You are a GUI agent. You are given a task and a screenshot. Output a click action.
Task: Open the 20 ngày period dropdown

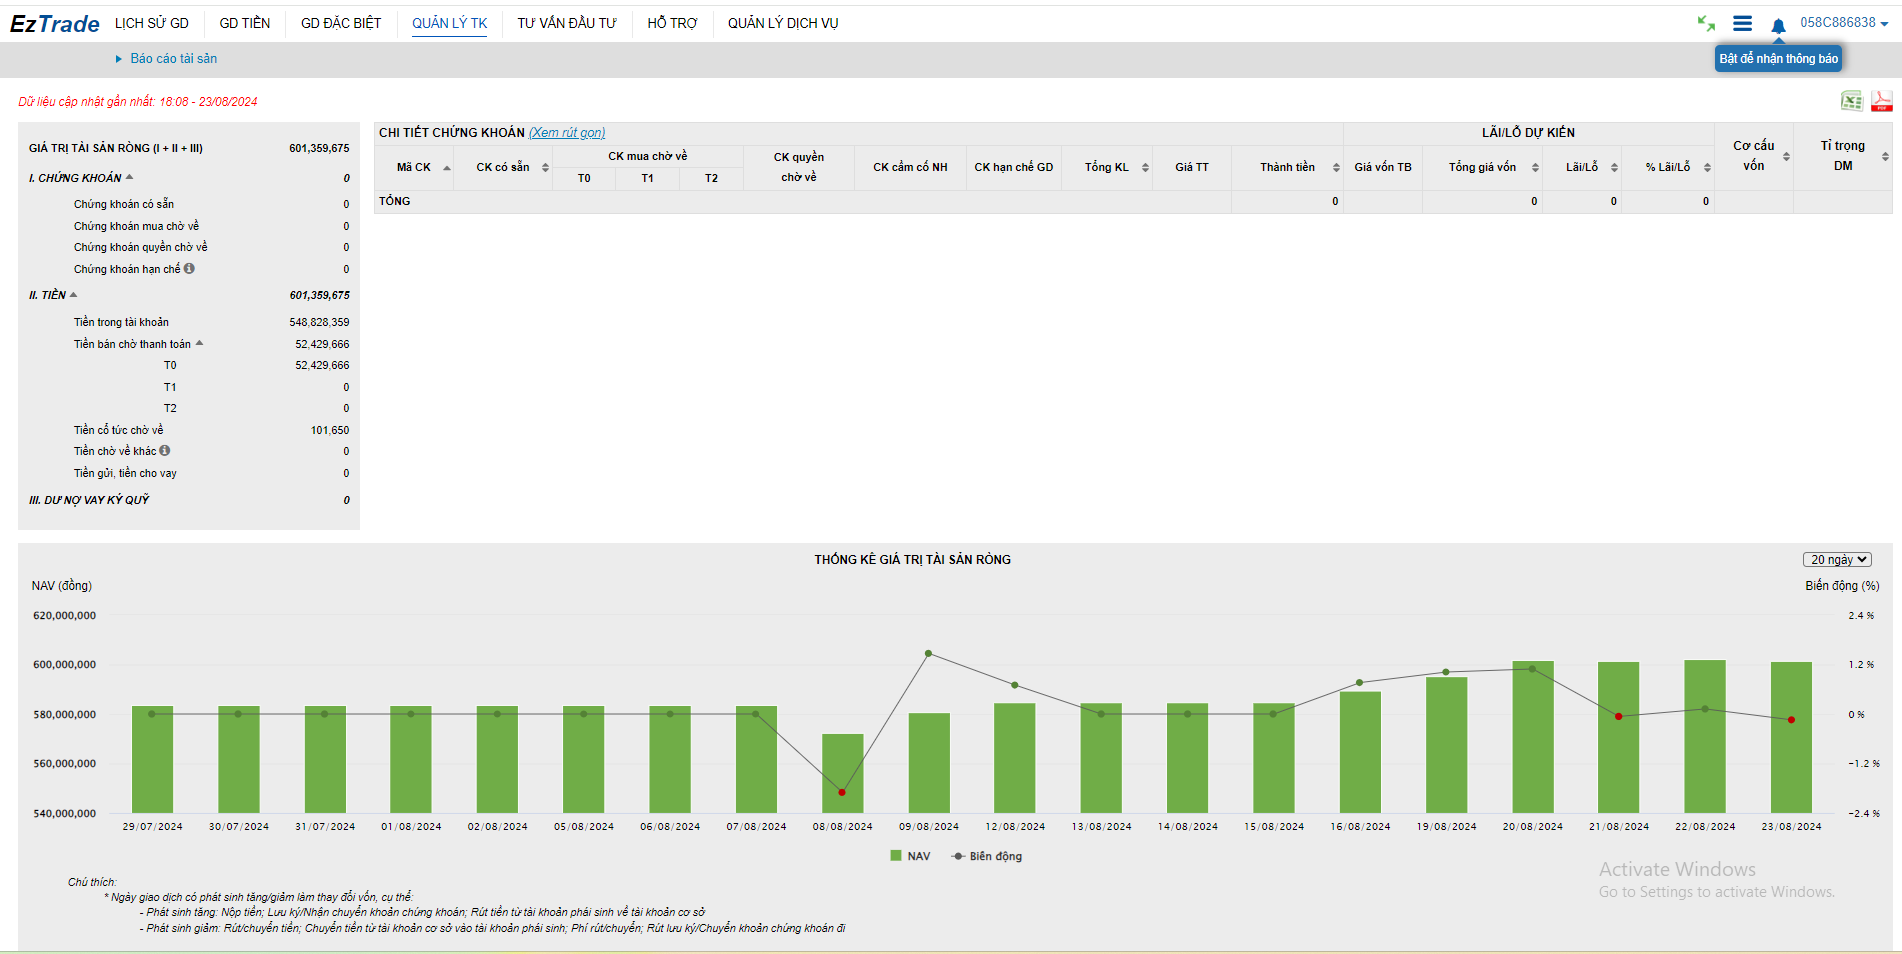point(1837,560)
